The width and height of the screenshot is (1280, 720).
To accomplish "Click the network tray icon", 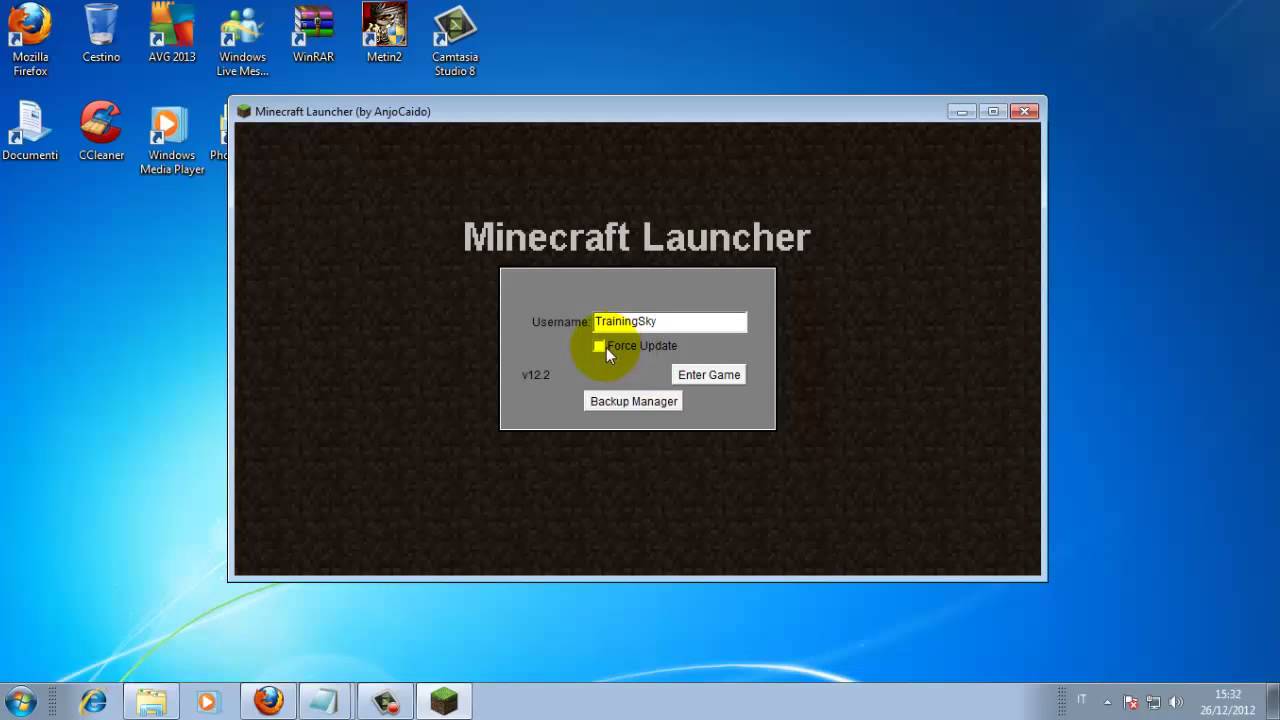I will (1153, 702).
